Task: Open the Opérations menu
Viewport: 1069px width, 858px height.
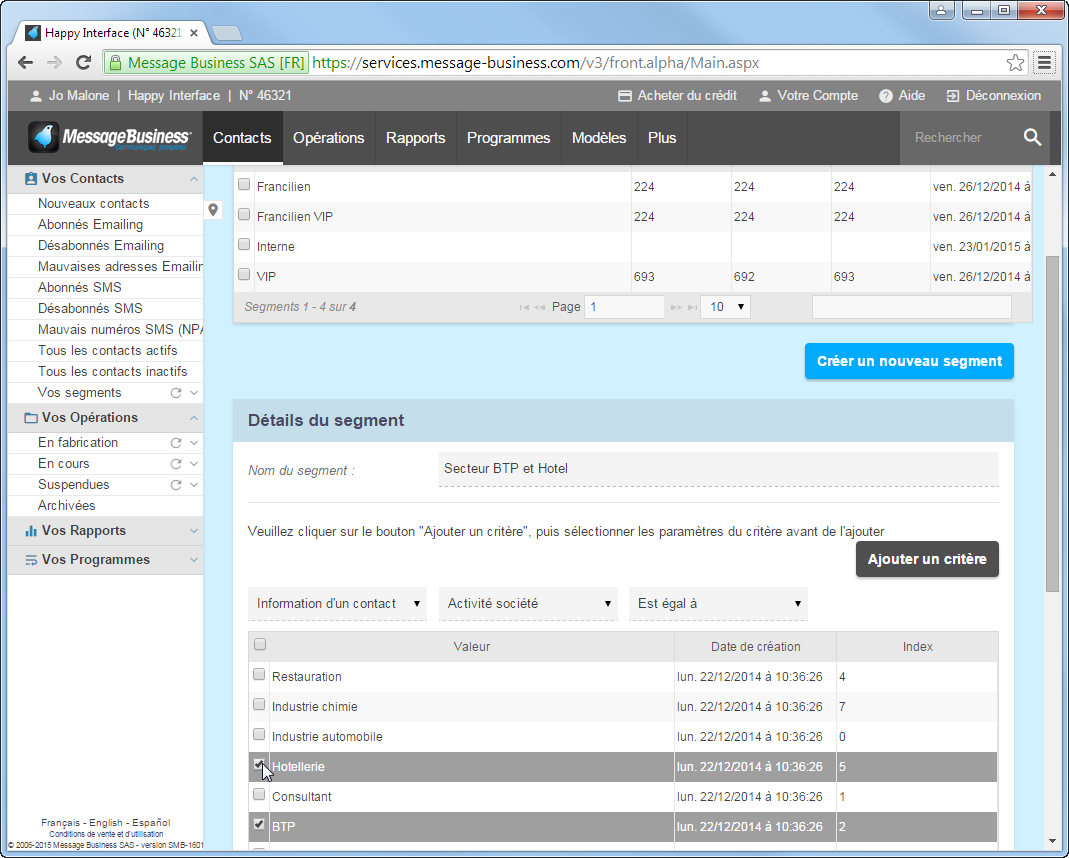Action: point(328,138)
